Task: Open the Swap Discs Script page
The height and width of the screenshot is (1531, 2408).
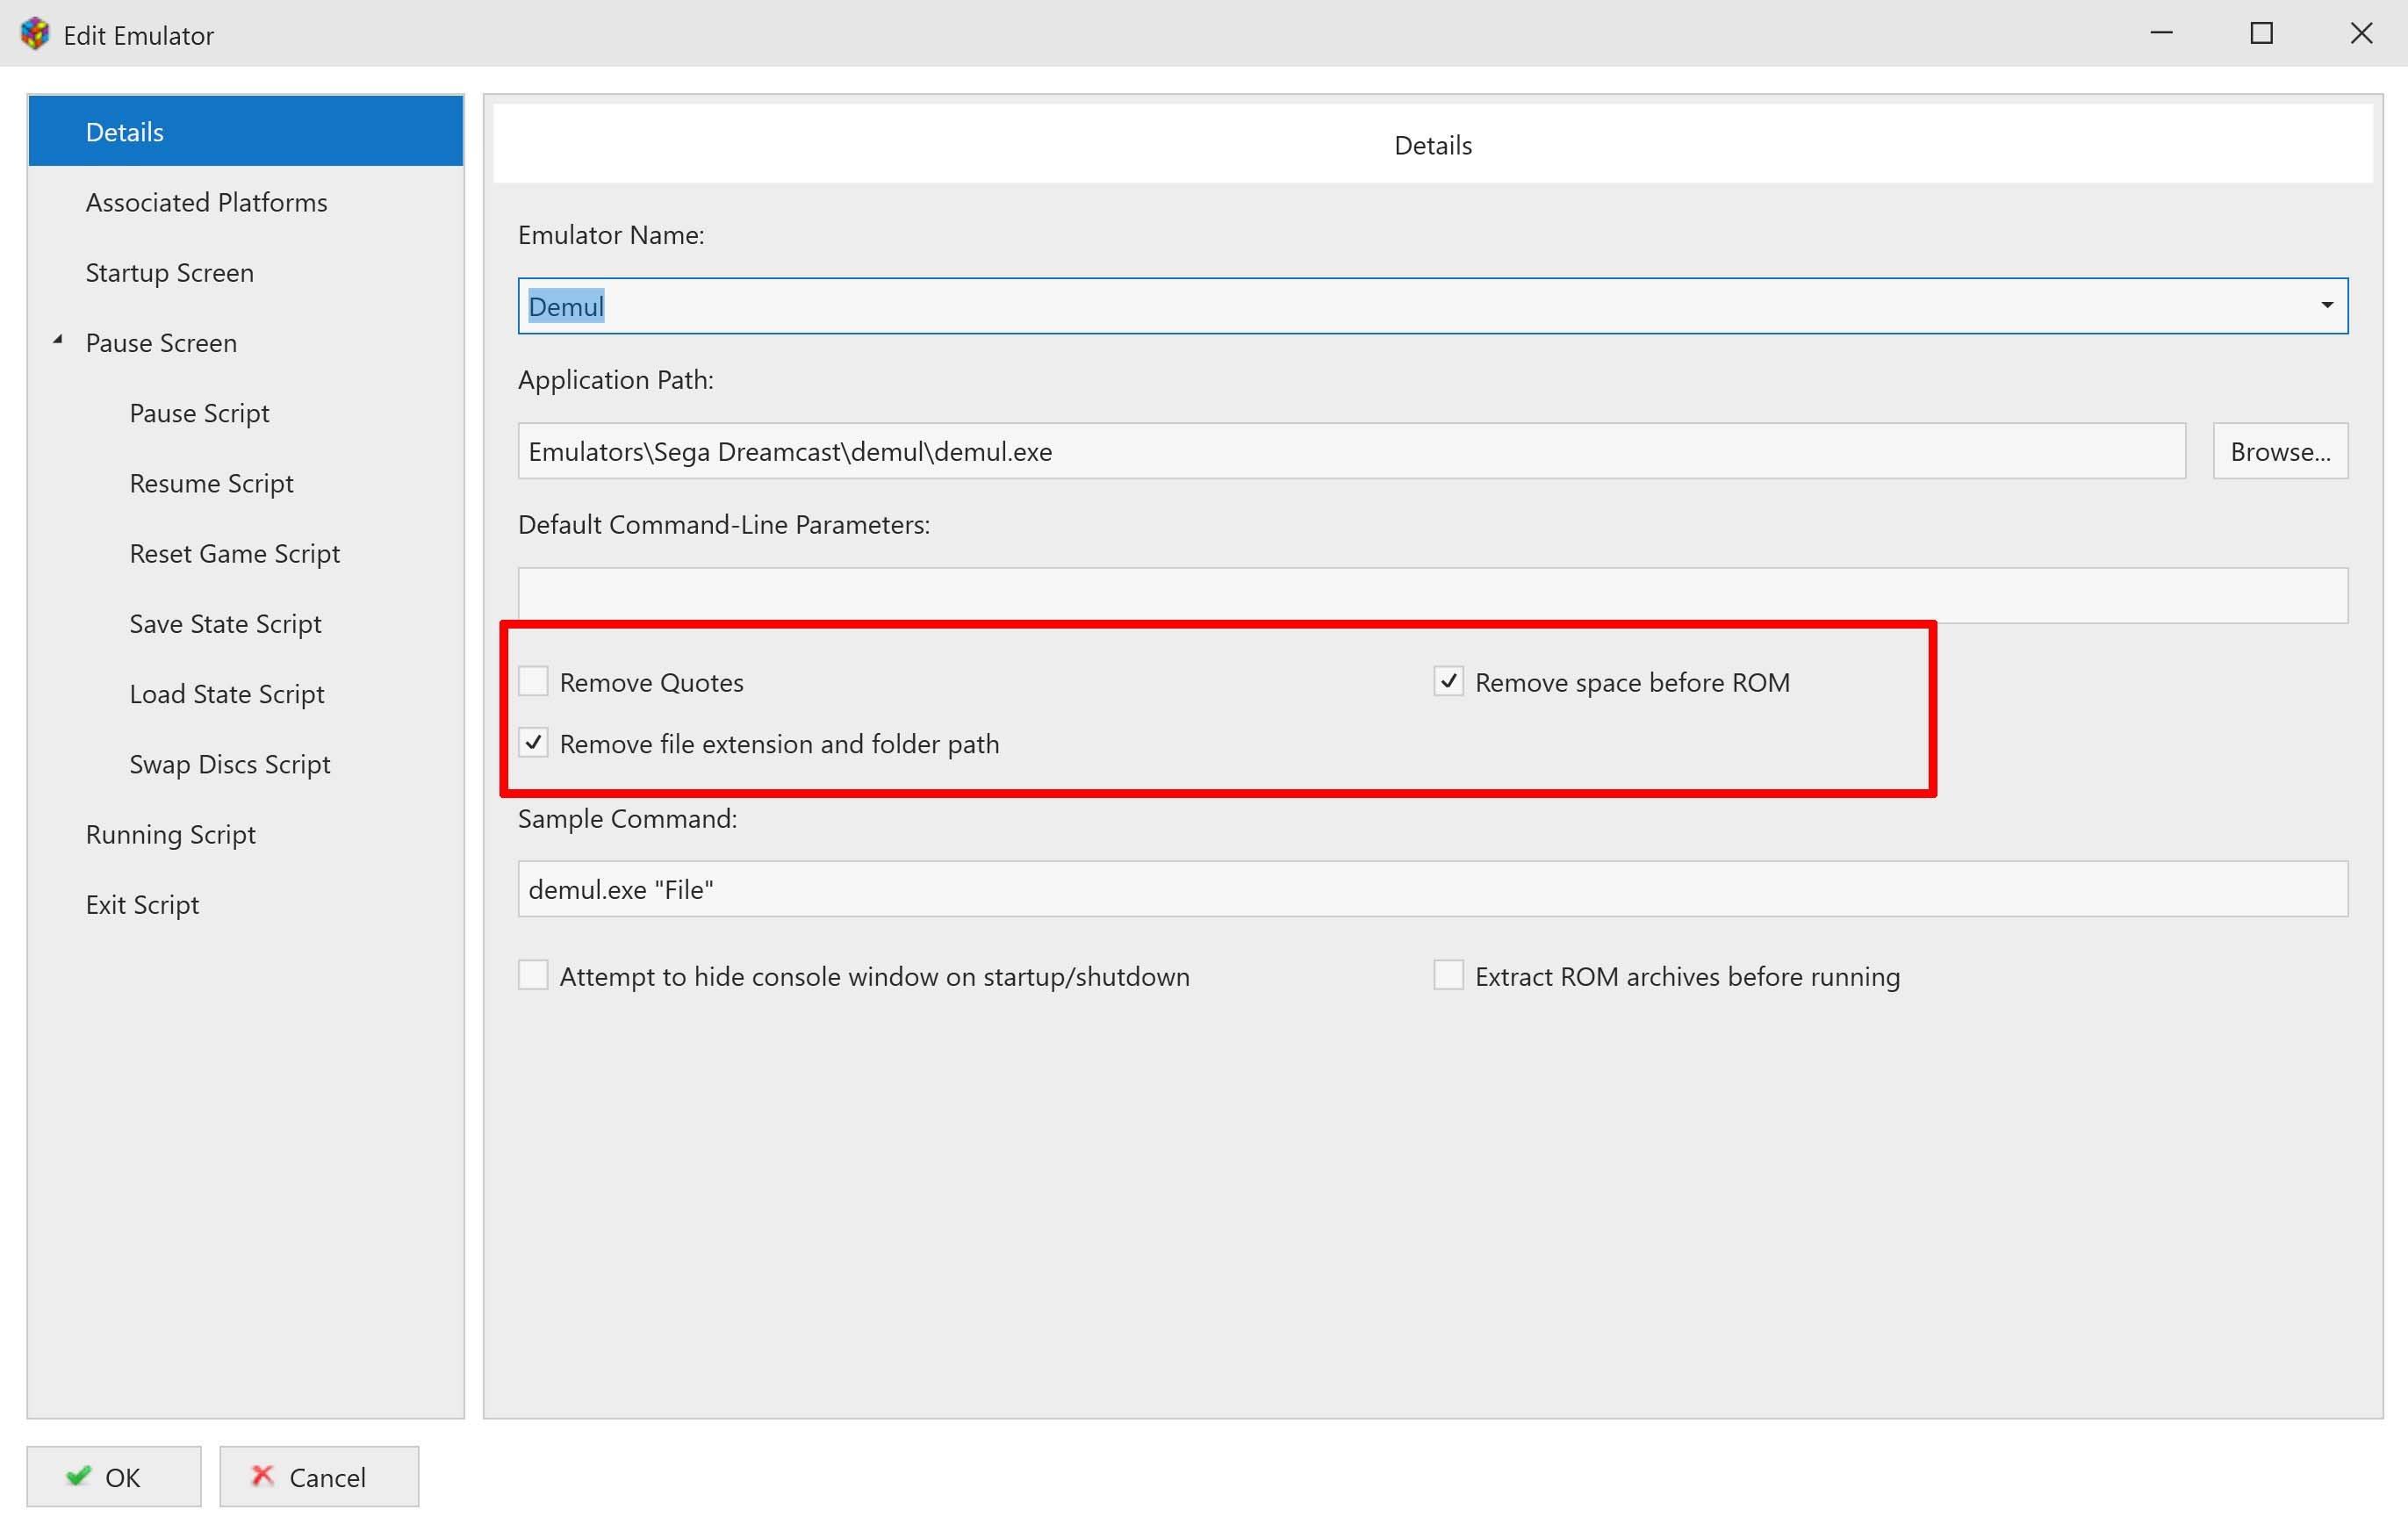Action: point(246,764)
